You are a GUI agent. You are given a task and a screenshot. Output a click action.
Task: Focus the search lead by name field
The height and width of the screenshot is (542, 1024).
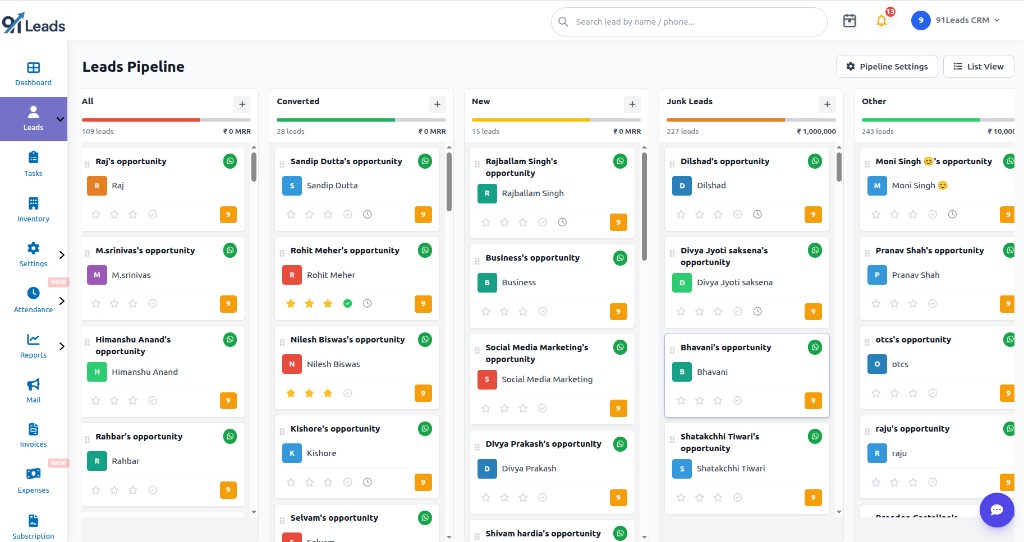[x=690, y=22]
